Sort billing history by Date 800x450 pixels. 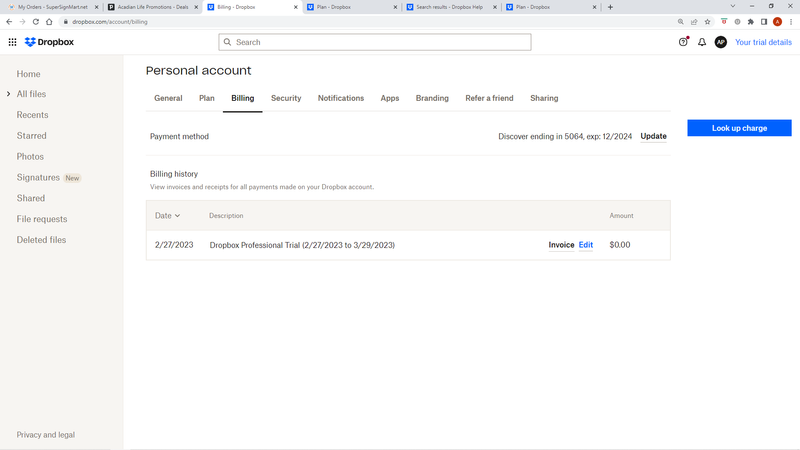coord(167,216)
